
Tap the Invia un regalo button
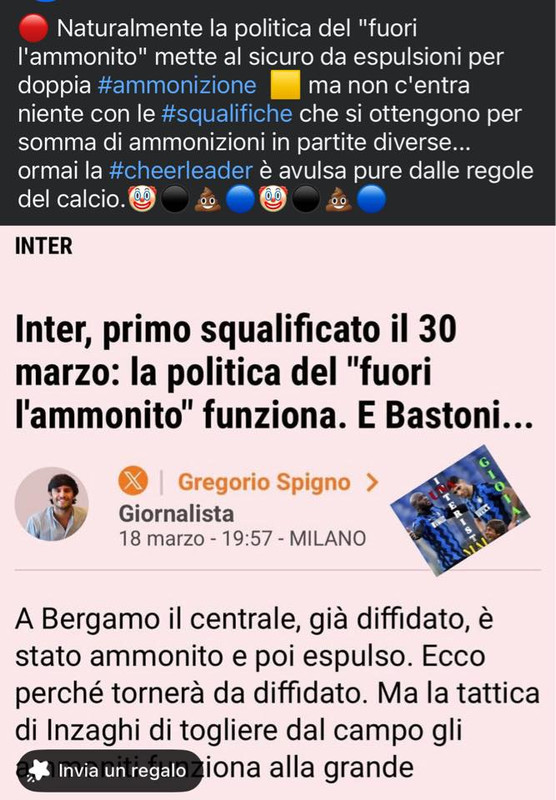[x=110, y=770]
